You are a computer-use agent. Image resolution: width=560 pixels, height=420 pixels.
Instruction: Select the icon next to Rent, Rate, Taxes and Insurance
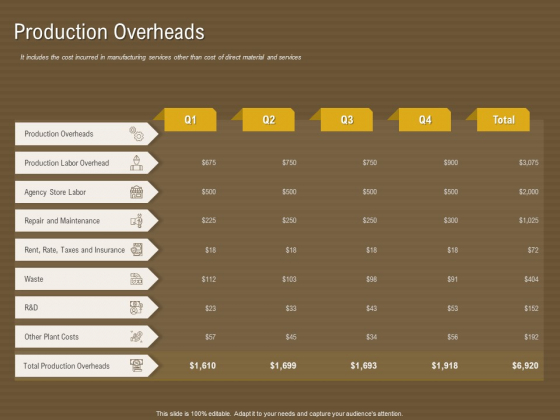[x=136, y=250]
